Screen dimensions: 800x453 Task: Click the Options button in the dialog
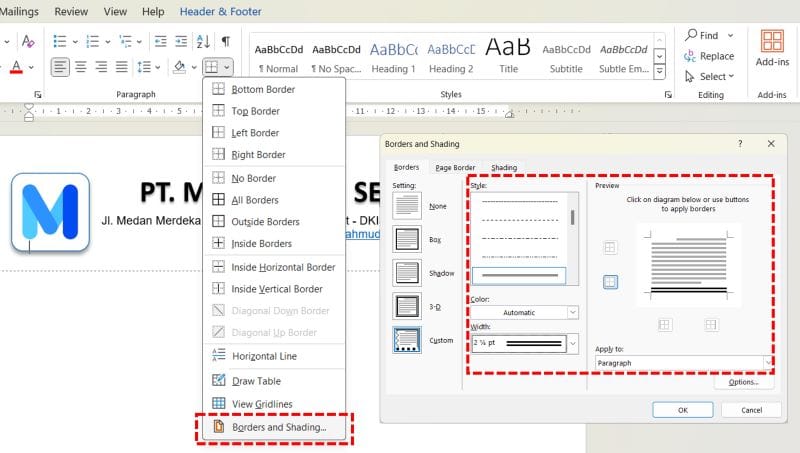click(x=744, y=382)
